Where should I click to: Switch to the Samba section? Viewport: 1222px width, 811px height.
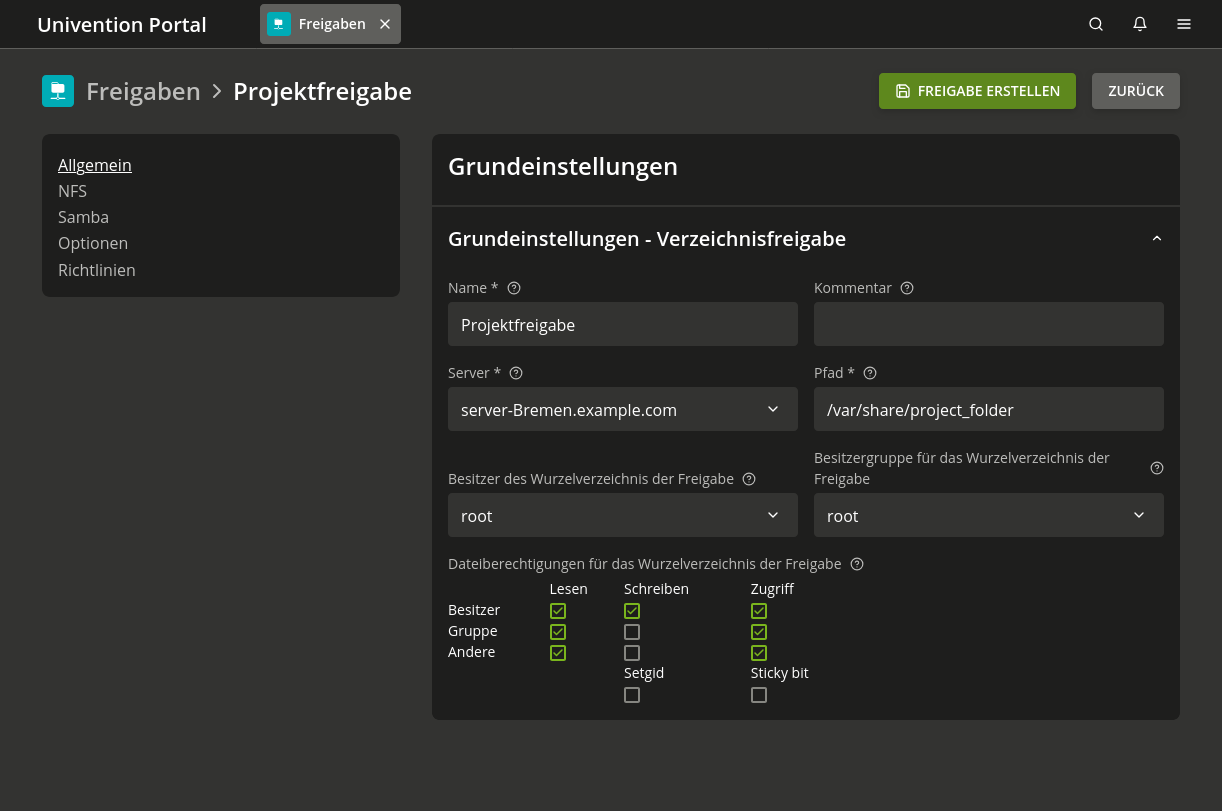point(83,217)
